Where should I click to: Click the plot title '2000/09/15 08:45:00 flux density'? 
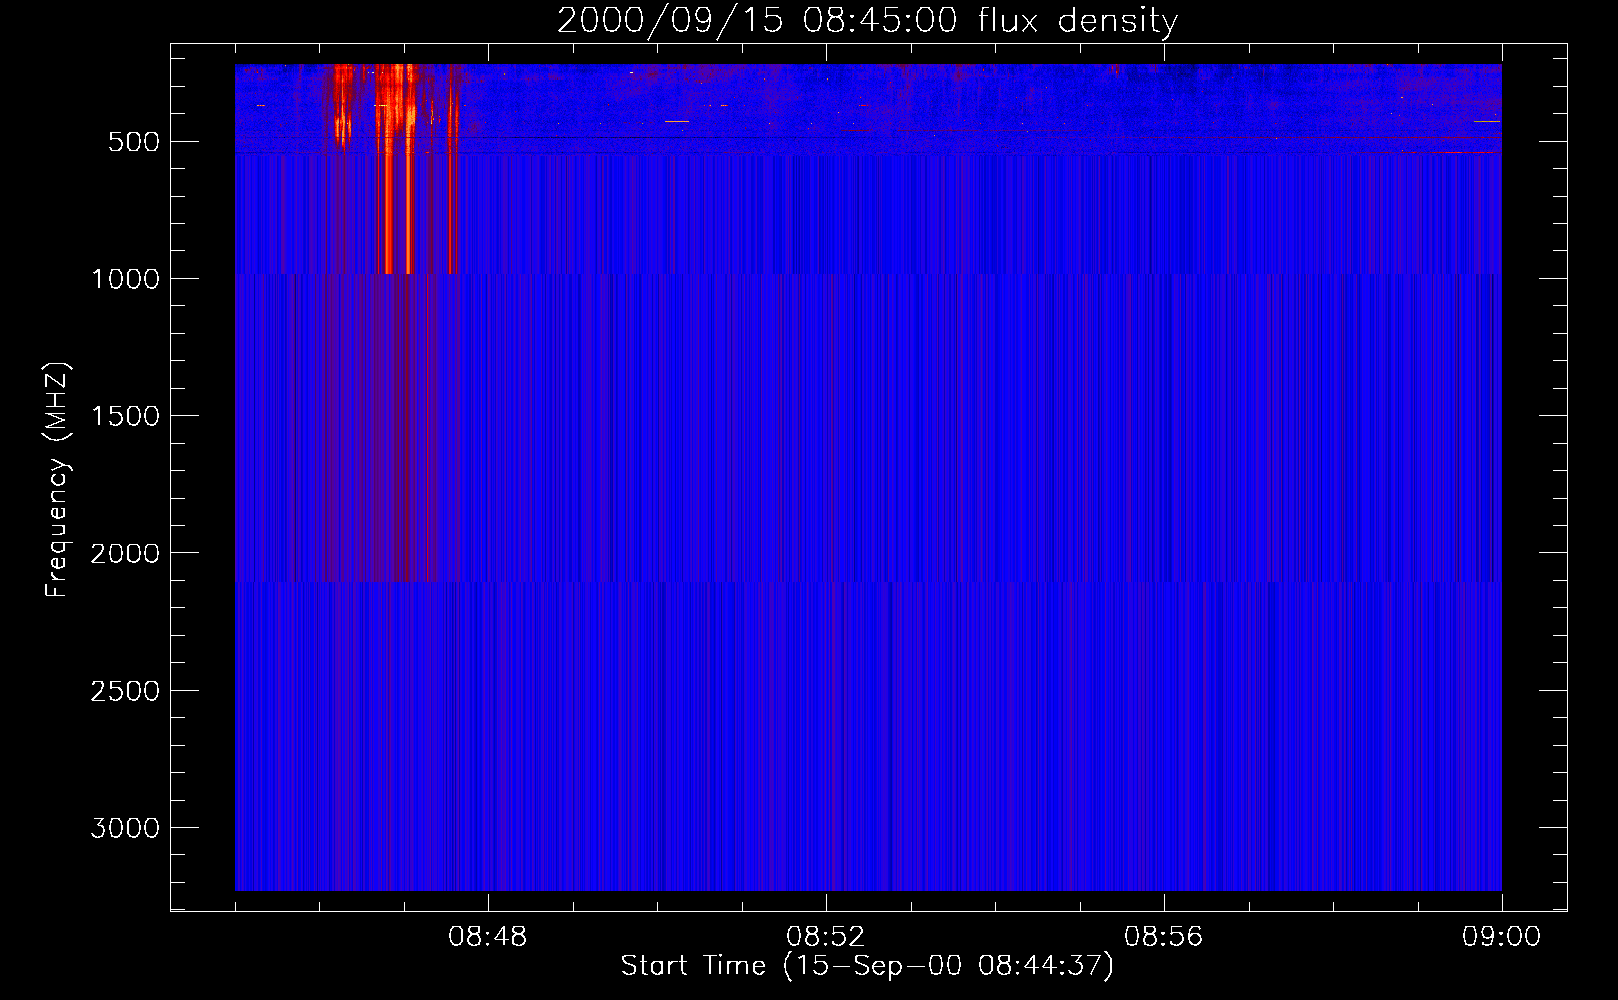(867, 21)
